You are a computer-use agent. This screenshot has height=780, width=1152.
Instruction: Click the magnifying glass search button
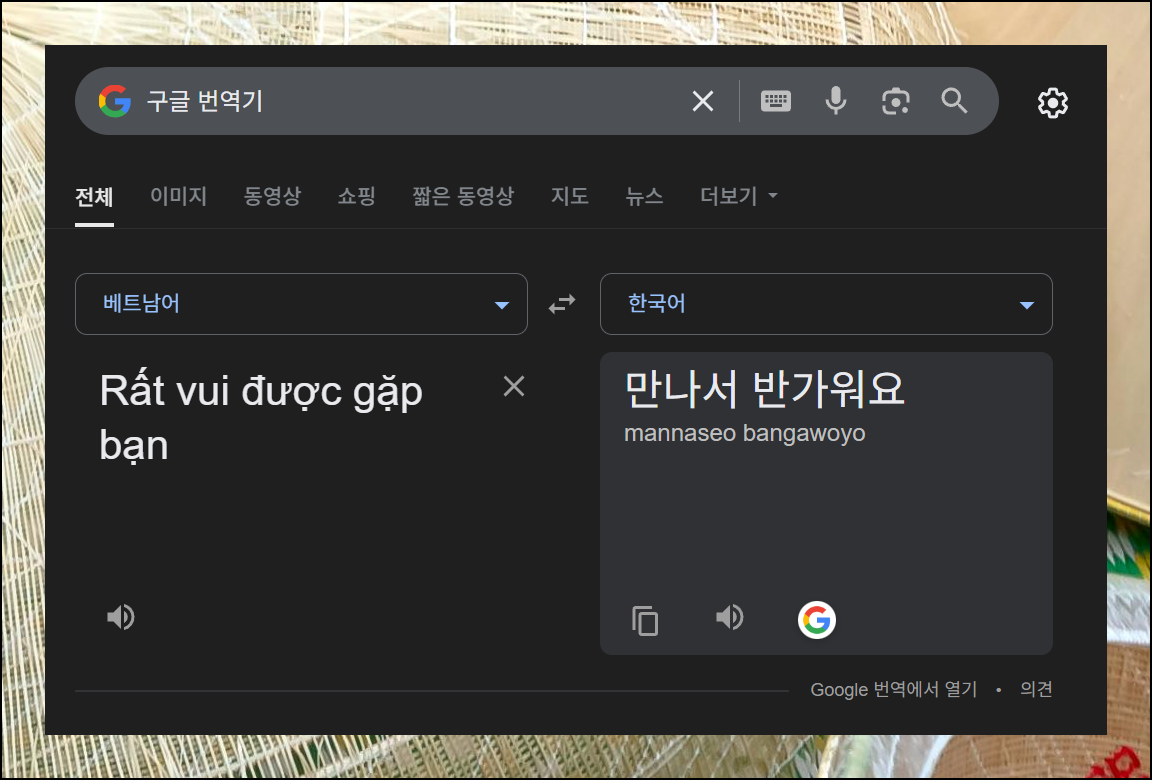click(x=954, y=101)
